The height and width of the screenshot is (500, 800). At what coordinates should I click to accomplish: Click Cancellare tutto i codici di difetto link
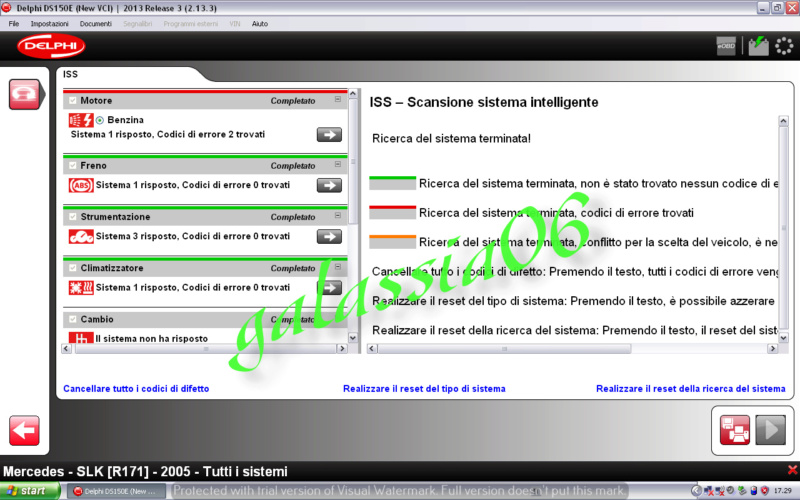136,389
